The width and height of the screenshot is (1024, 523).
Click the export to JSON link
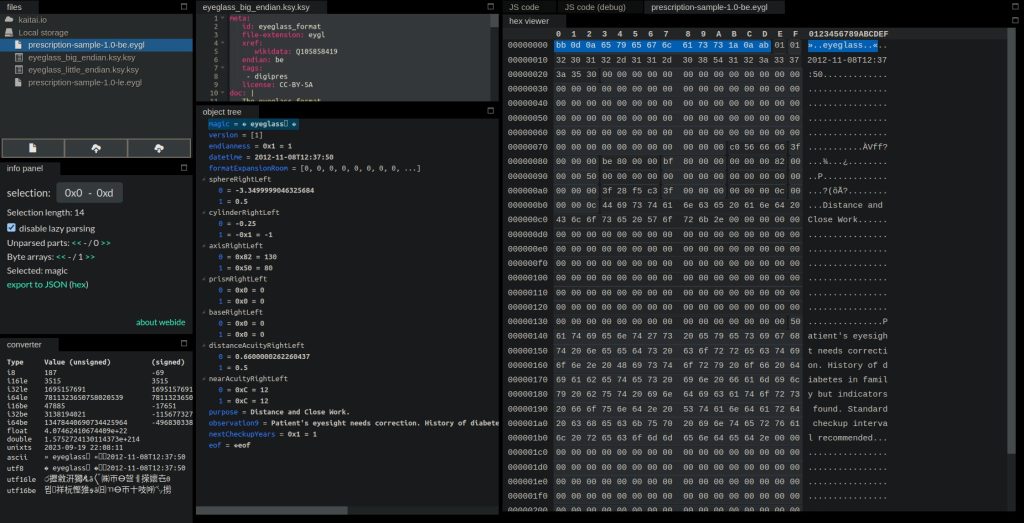point(37,285)
